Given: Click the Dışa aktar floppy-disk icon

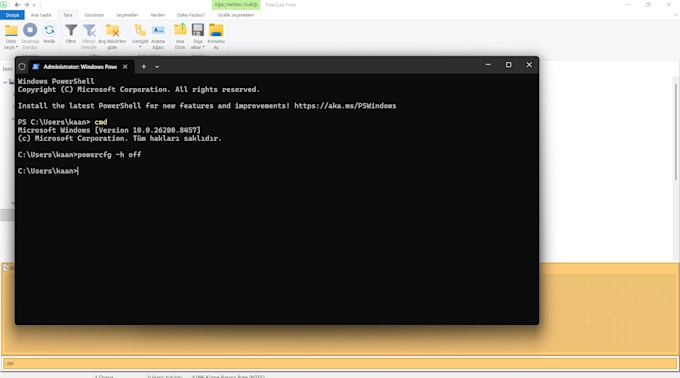Looking at the screenshot, I should 198,29.
